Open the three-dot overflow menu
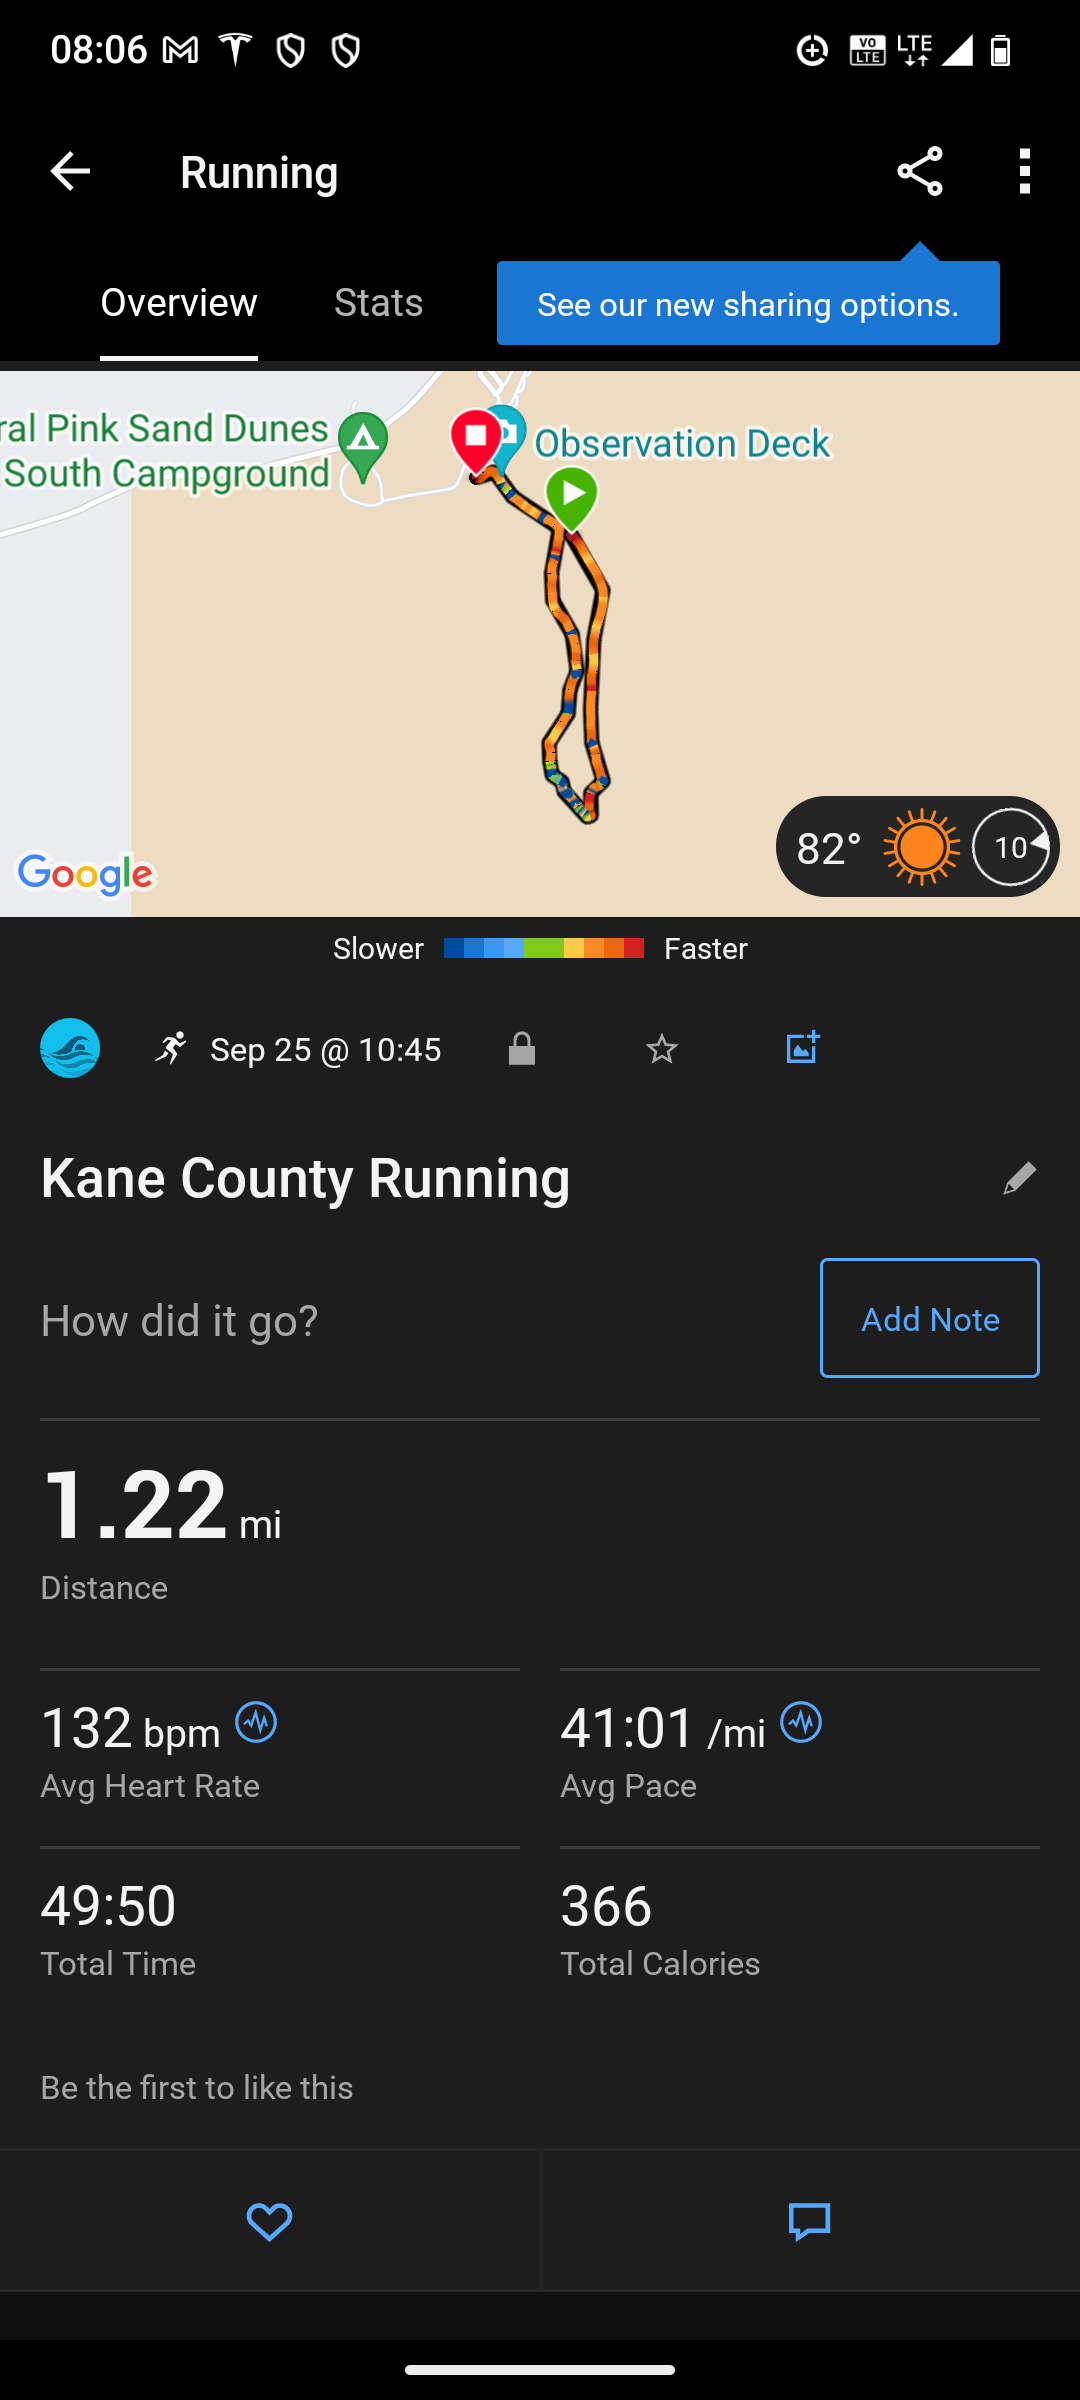The height and width of the screenshot is (2400, 1080). coord(1024,172)
